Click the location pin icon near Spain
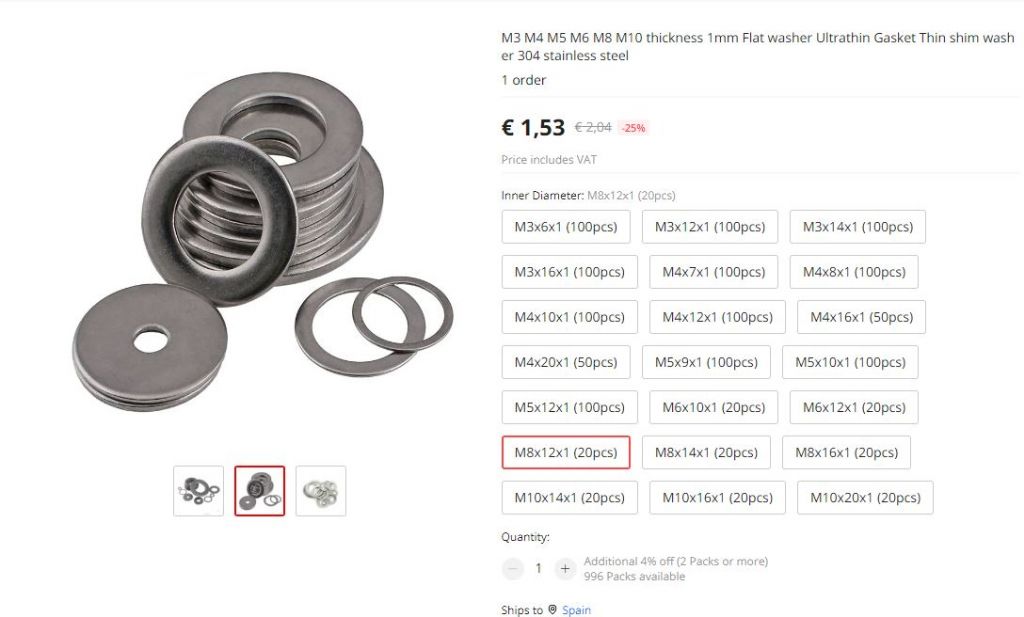Image resolution: width=1024 pixels, height=617 pixels. [552, 609]
